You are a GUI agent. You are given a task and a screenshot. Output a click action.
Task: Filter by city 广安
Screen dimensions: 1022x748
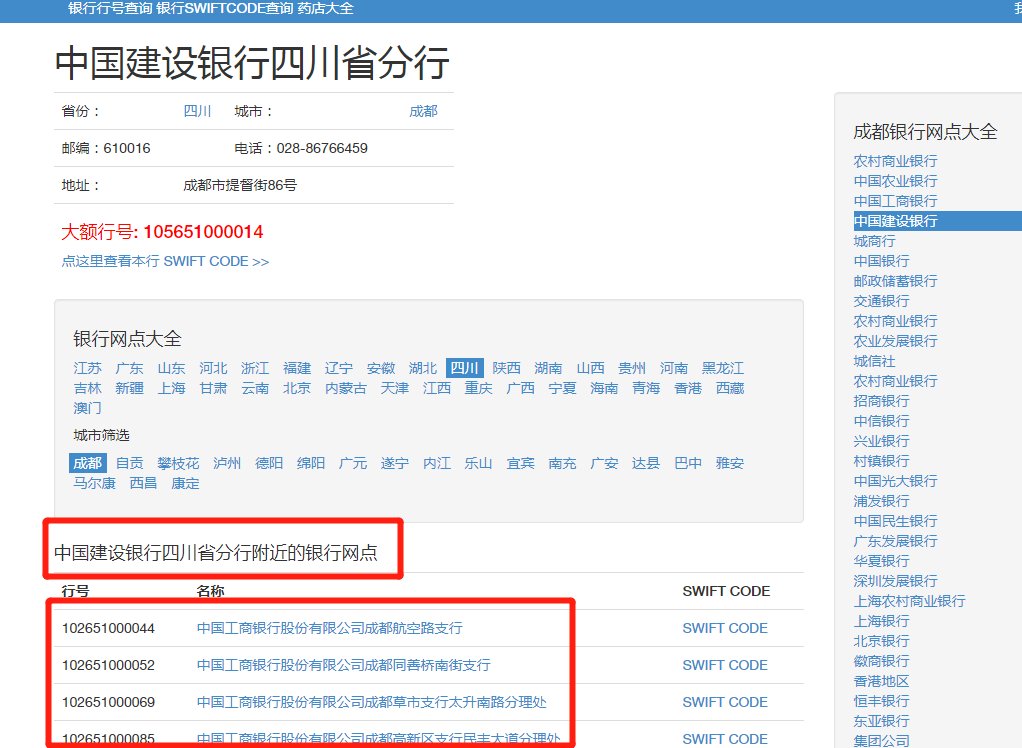click(604, 463)
